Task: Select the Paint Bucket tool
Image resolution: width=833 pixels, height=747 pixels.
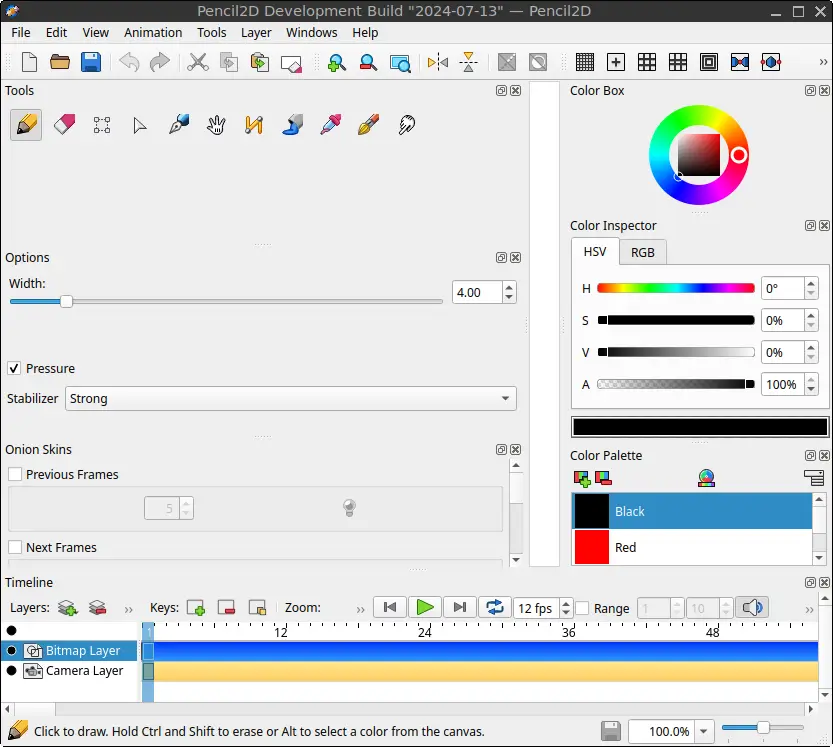Action: coord(292,125)
